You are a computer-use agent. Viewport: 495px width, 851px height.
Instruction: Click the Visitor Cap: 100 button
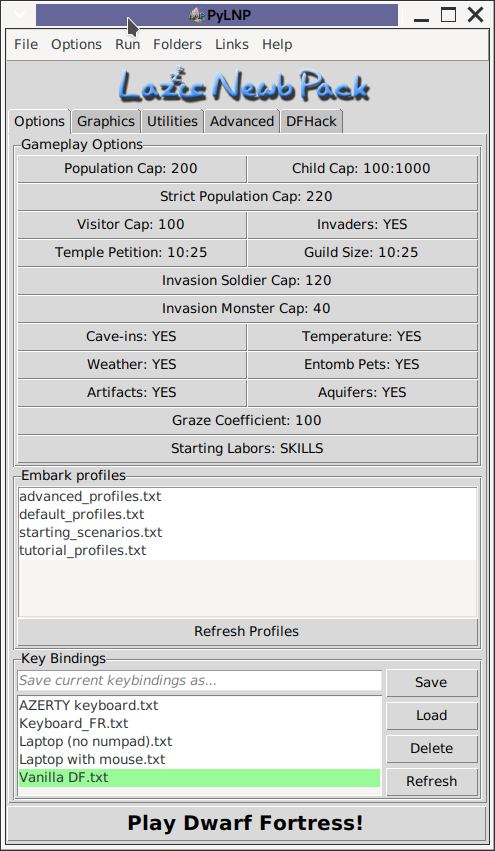(131, 225)
